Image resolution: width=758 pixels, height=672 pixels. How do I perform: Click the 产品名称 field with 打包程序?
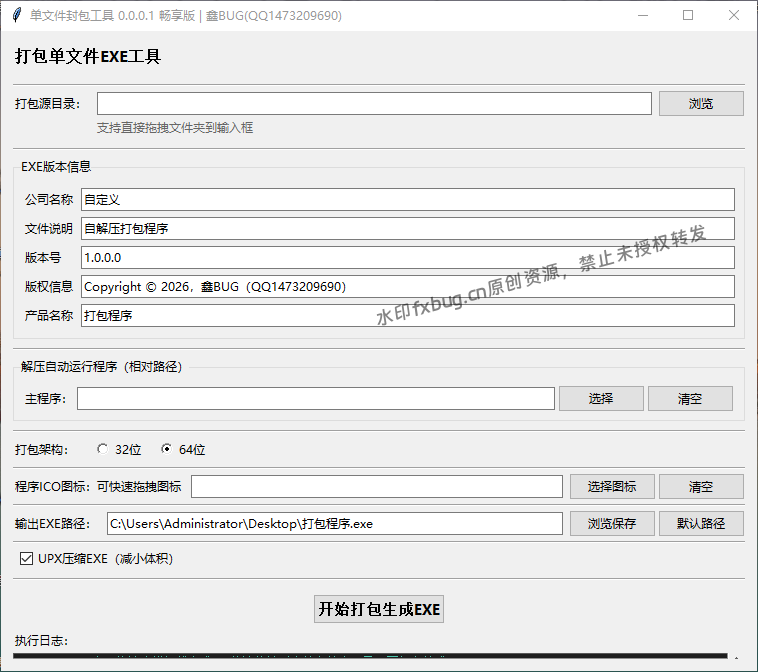tap(408, 316)
